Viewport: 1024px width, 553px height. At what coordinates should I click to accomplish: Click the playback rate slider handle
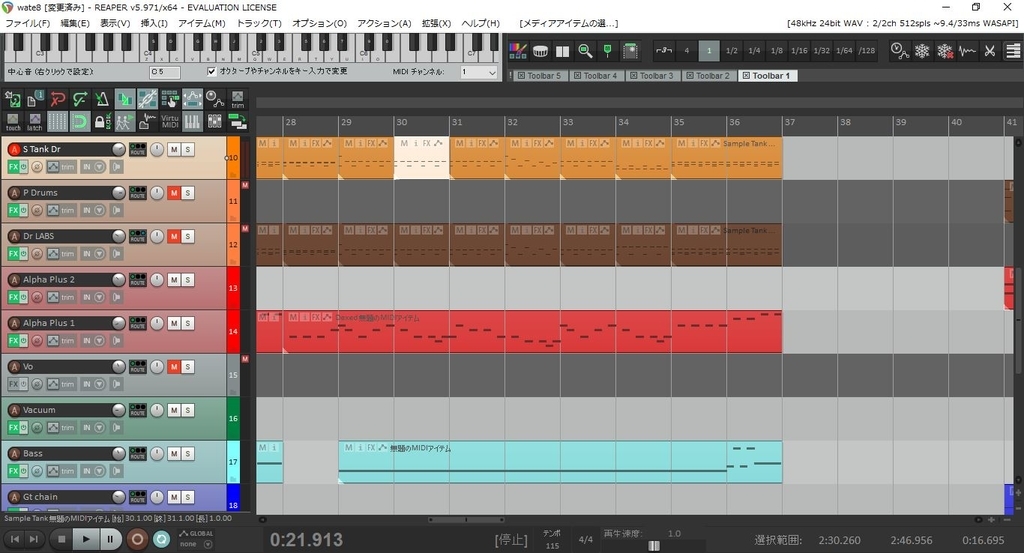(654, 545)
